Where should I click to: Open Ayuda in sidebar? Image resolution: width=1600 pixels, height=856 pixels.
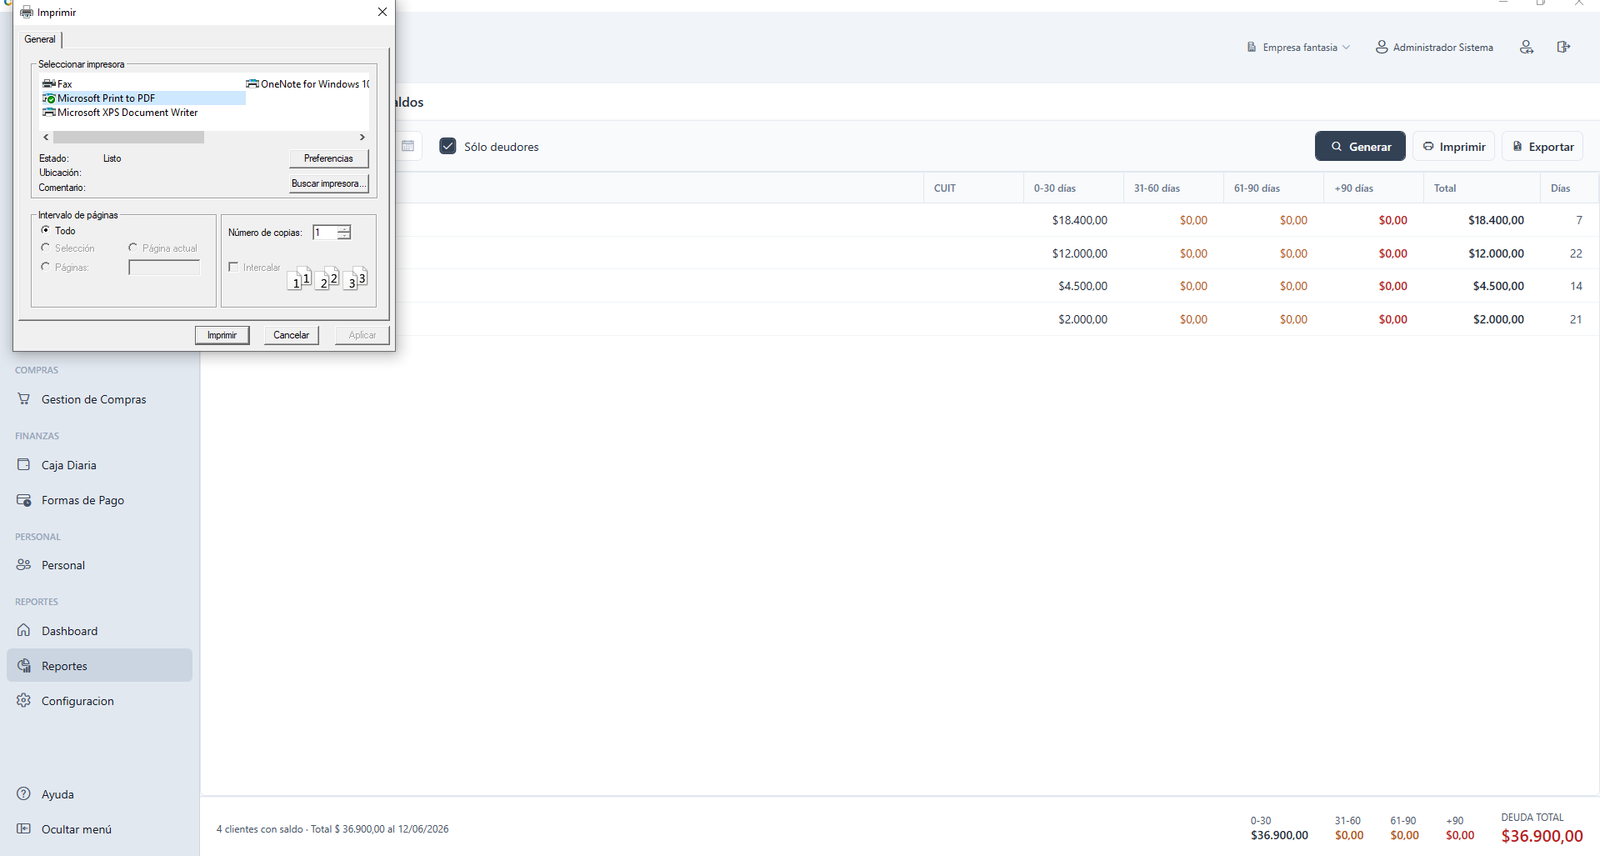tap(99, 794)
